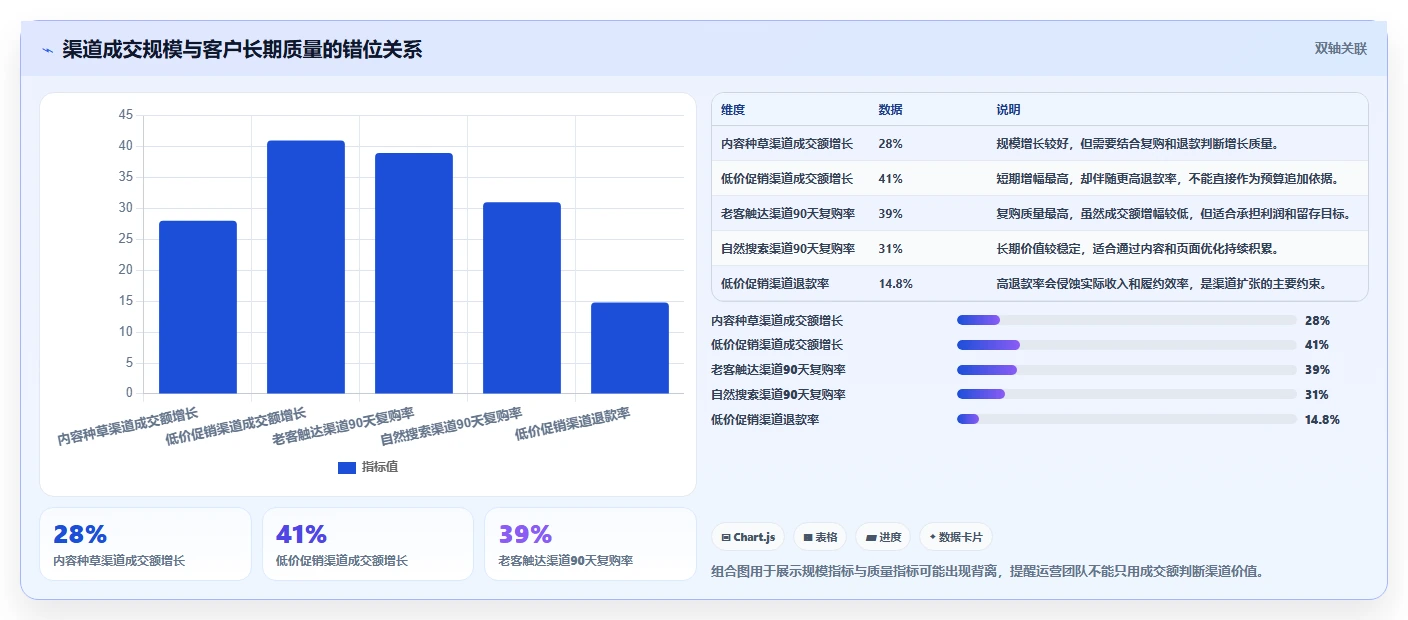This screenshot has width=1408, height=620.
Task: Click the 14.8% value in the table
Action: (895, 284)
